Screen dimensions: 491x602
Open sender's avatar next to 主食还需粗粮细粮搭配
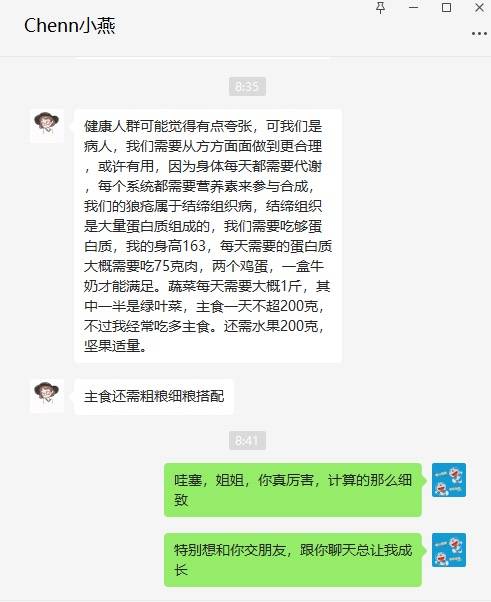tap(47, 396)
